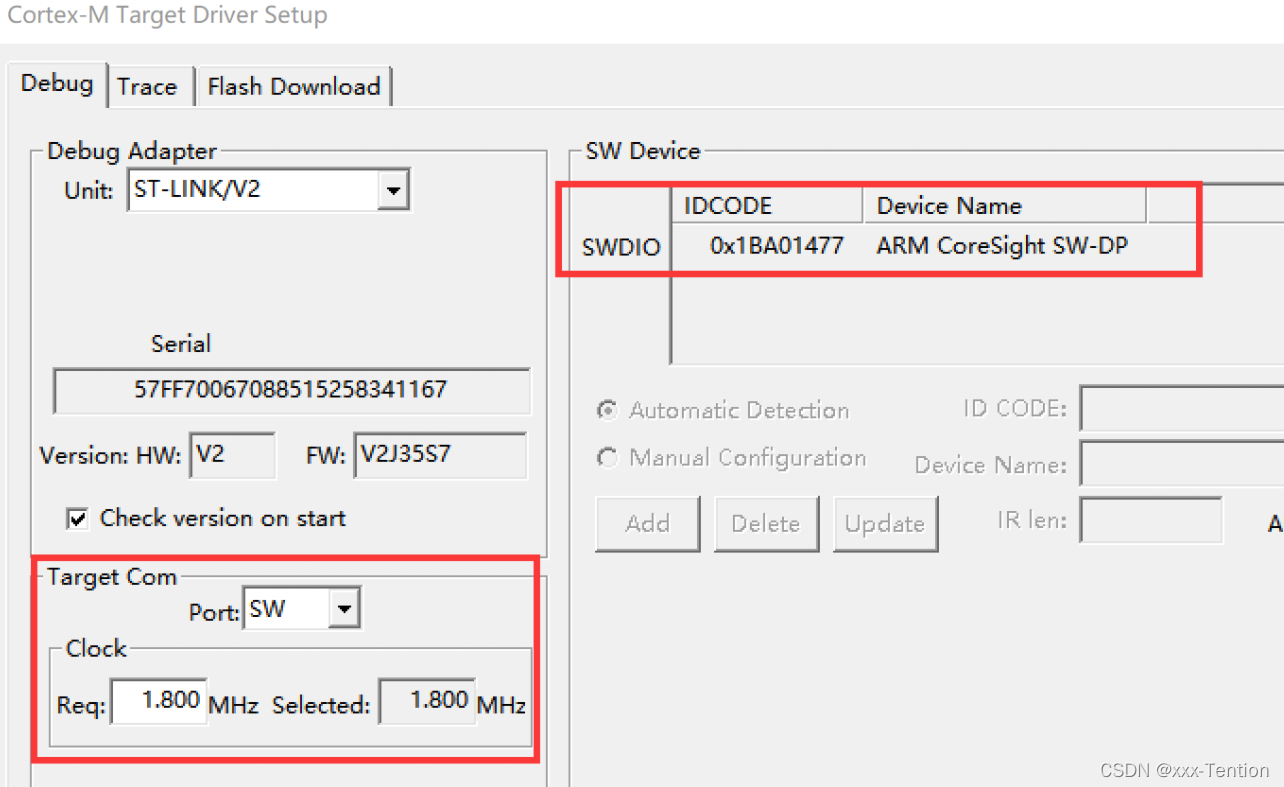Click the ID CODE input field
Screen dimensions: 1284x787
(x=1182, y=409)
